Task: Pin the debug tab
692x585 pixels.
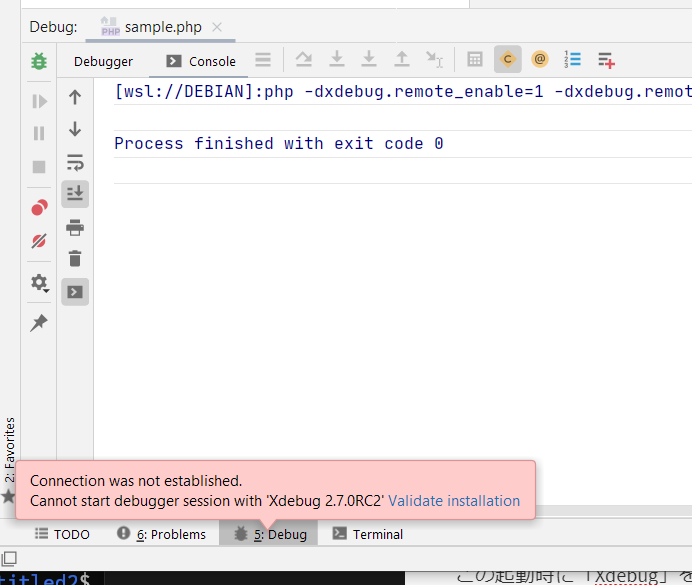Action: tap(39, 322)
